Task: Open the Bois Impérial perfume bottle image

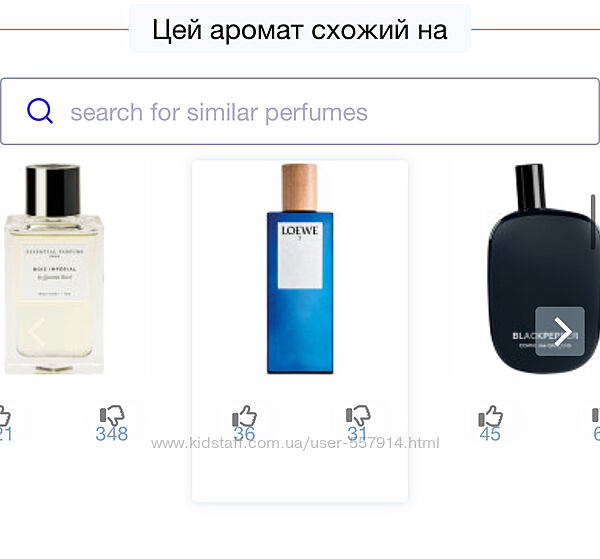Action: click(x=54, y=269)
